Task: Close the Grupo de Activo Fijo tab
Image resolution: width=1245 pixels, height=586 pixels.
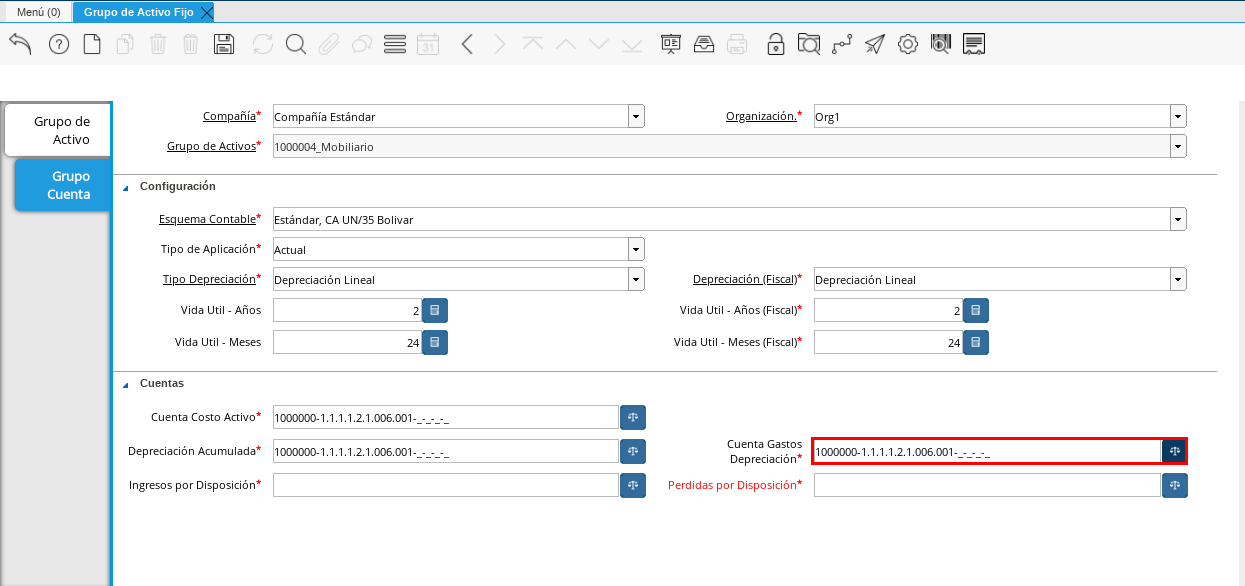Action: [206, 12]
